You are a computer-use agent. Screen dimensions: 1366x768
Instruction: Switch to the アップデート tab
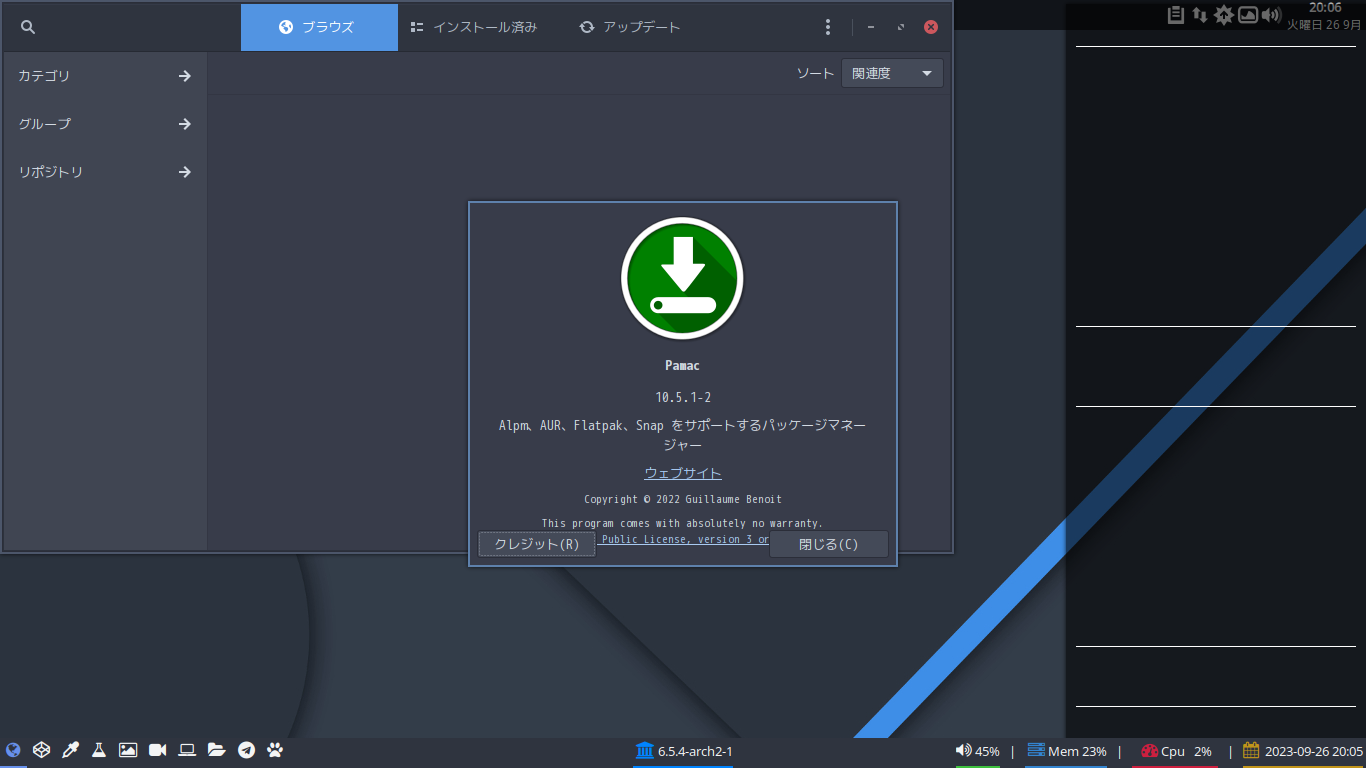[630, 27]
